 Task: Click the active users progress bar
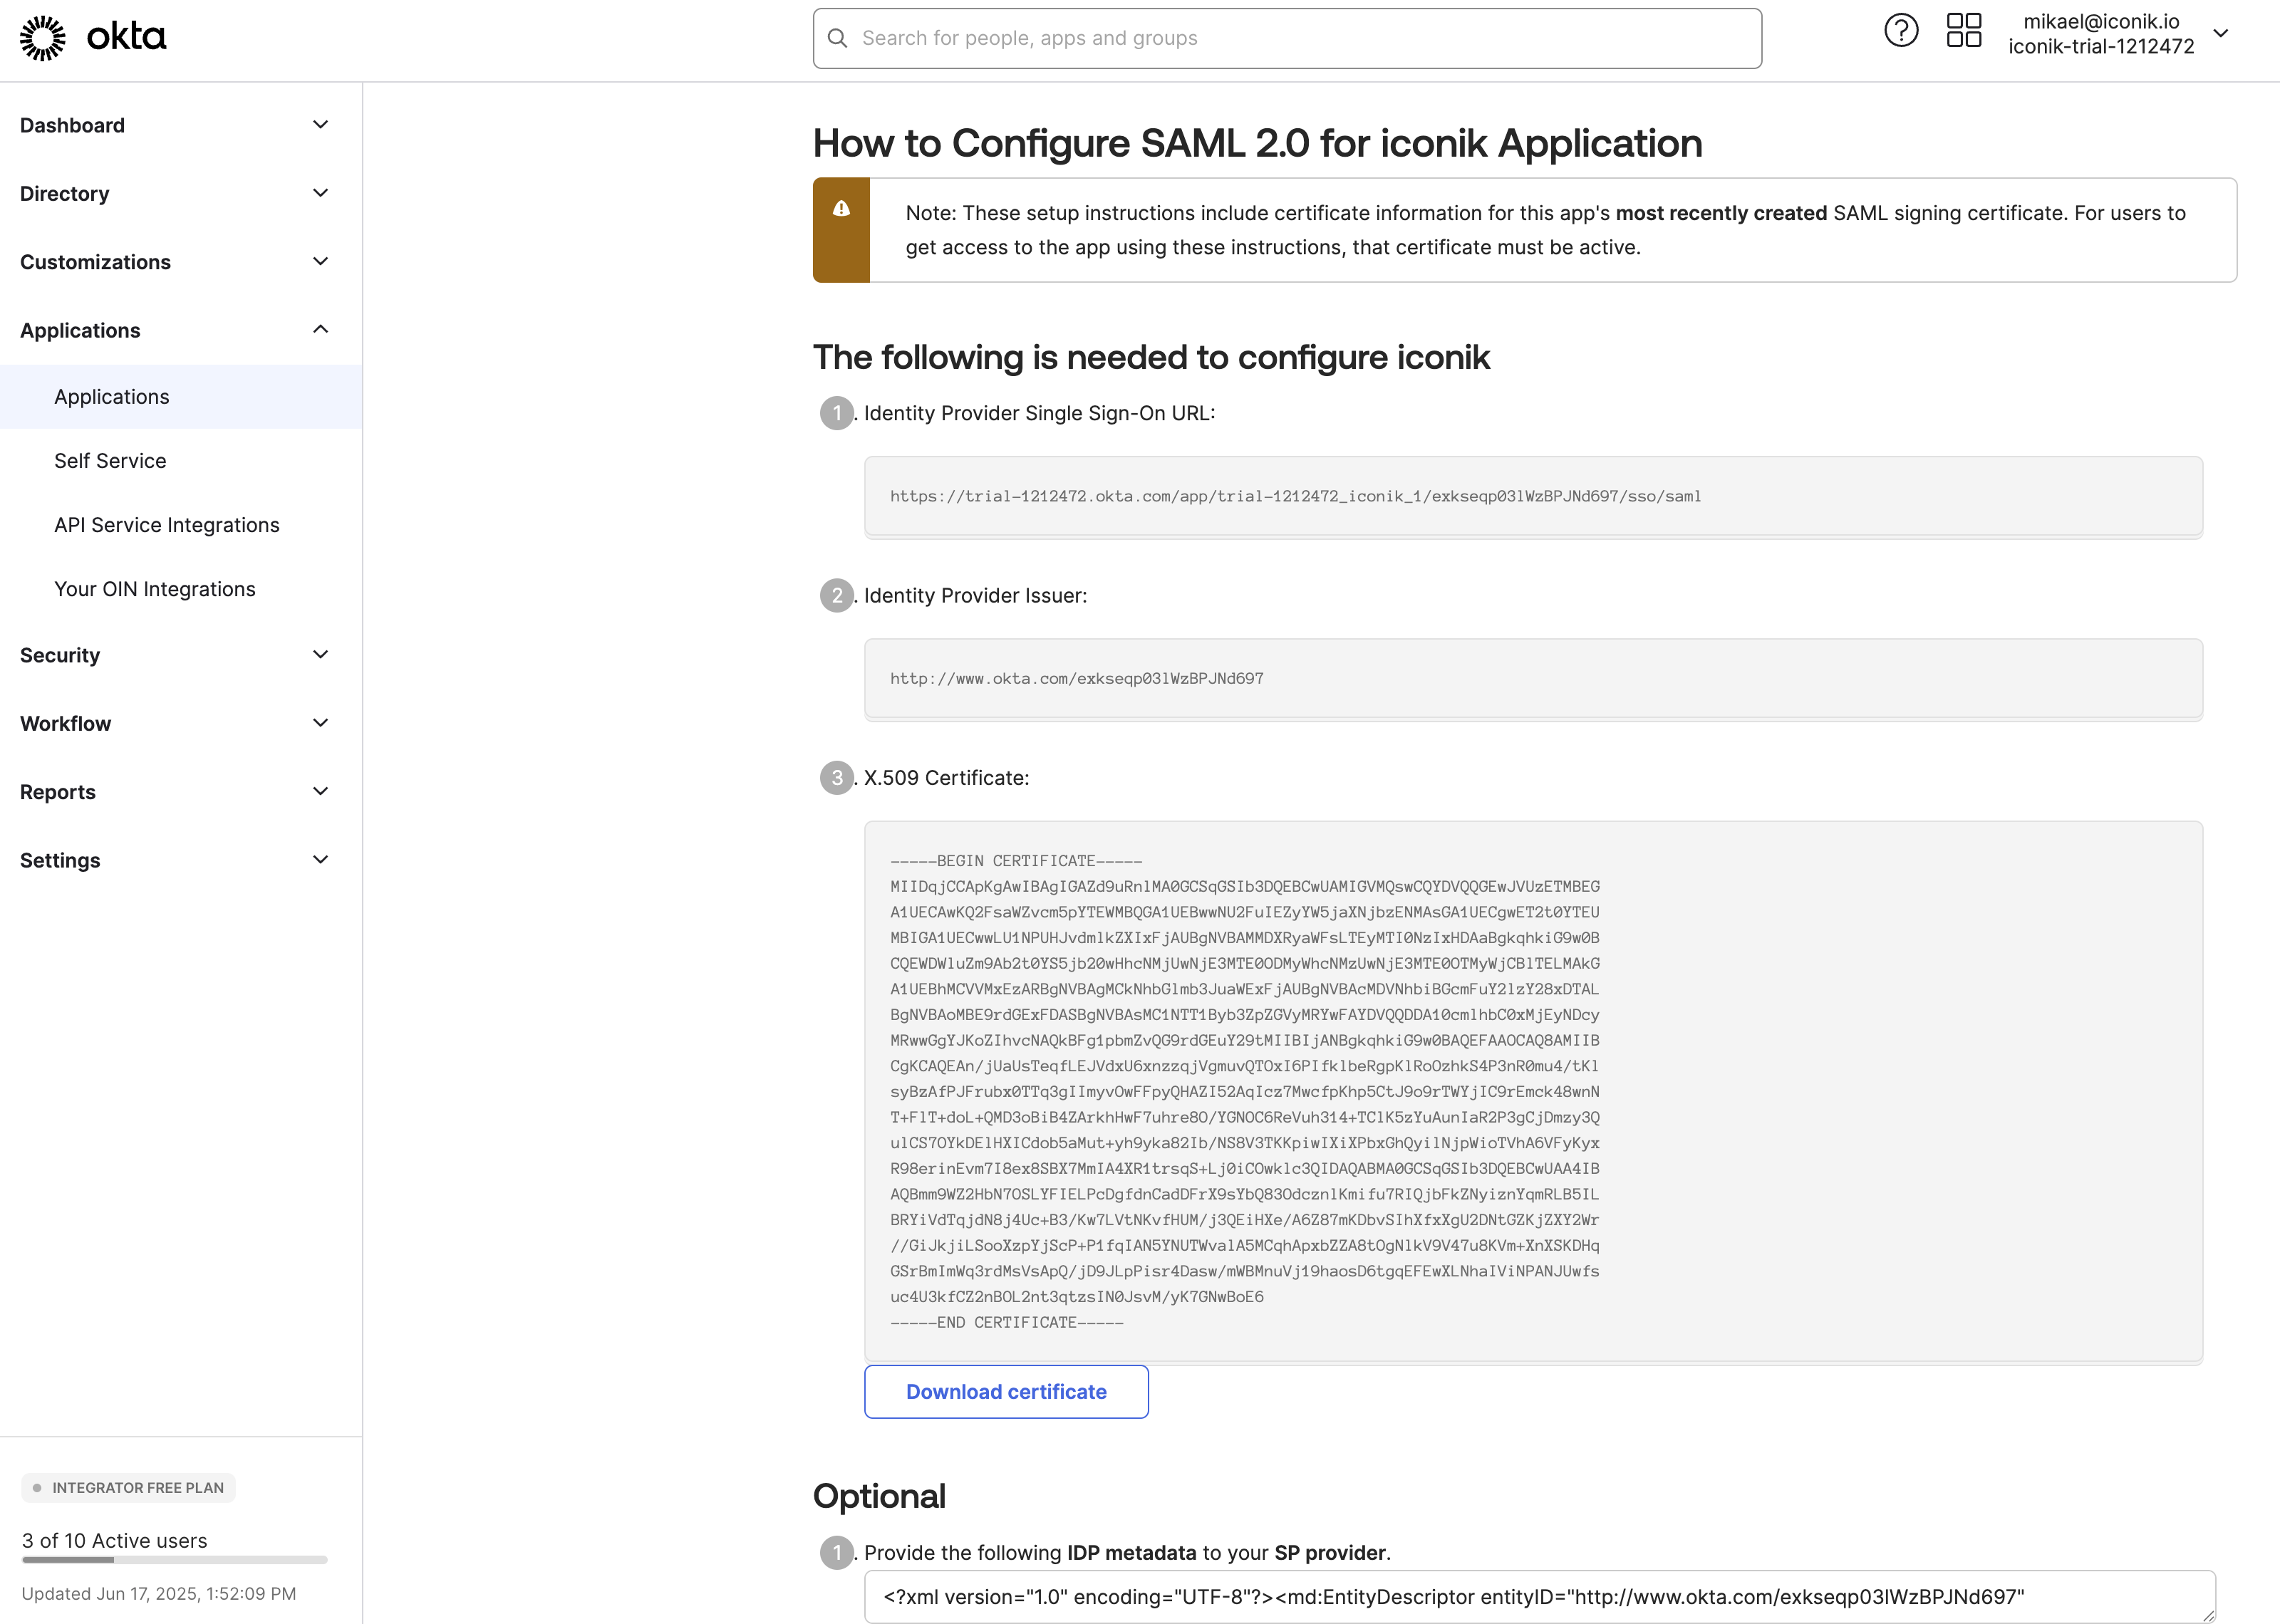coord(175,1560)
